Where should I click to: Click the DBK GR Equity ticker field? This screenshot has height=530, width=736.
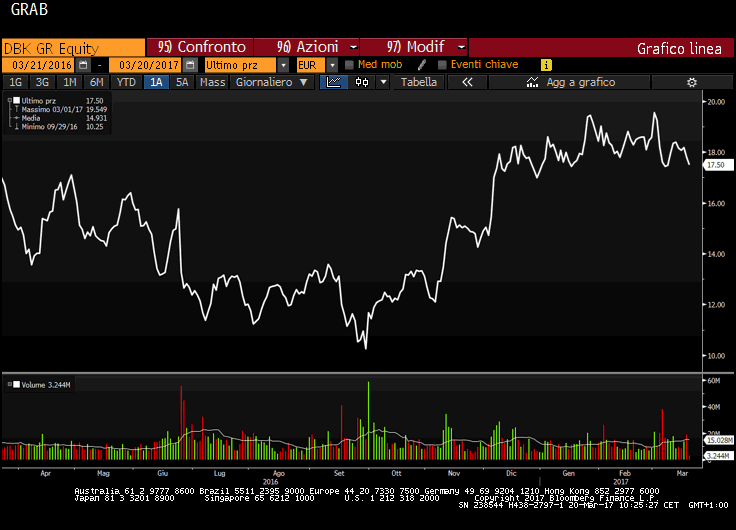tap(73, 47)
